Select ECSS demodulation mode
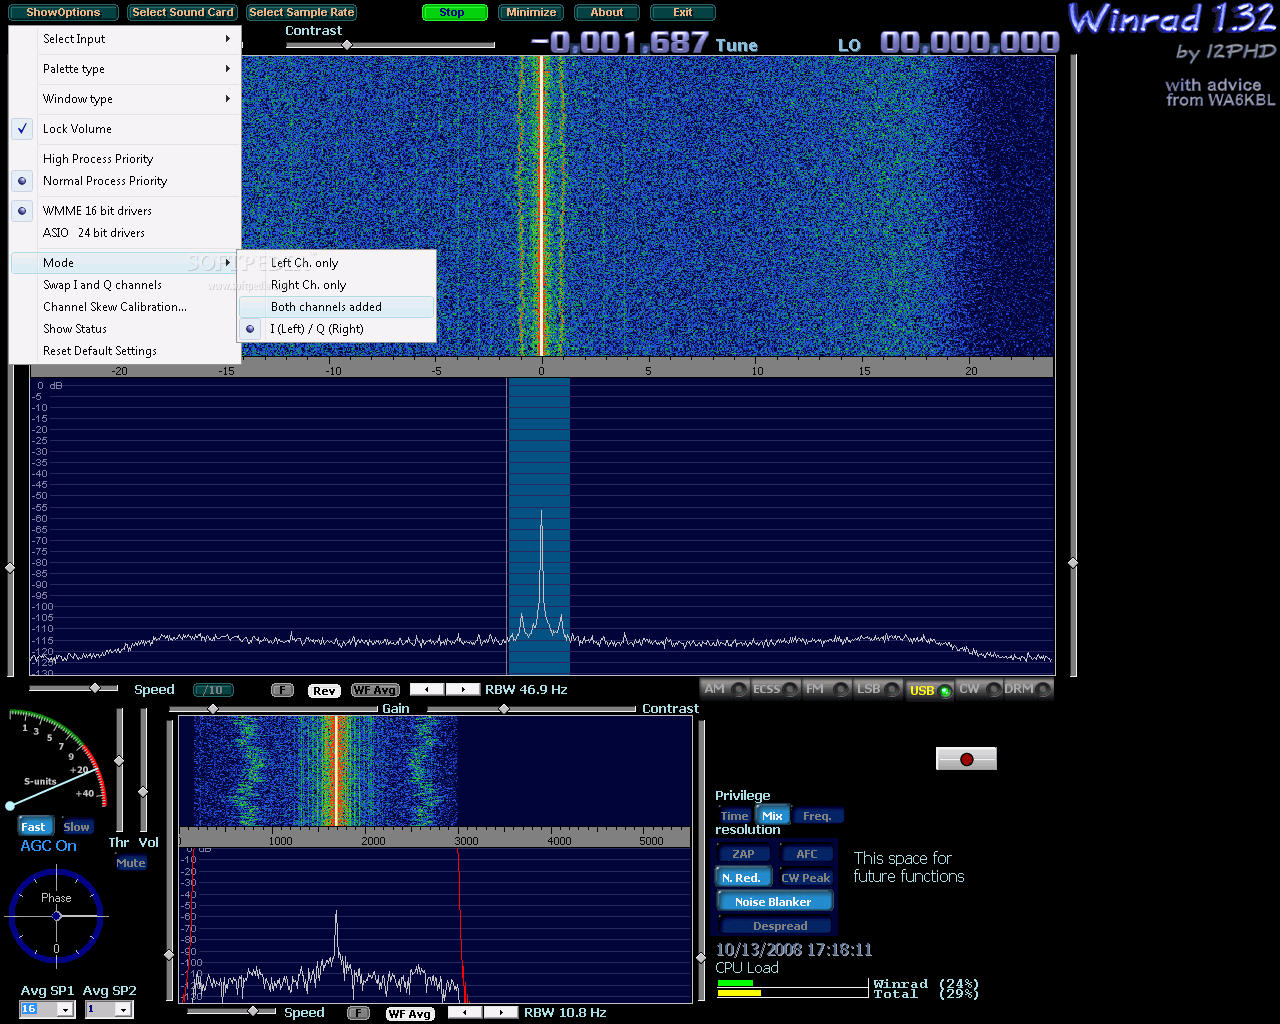 point(775,689)
